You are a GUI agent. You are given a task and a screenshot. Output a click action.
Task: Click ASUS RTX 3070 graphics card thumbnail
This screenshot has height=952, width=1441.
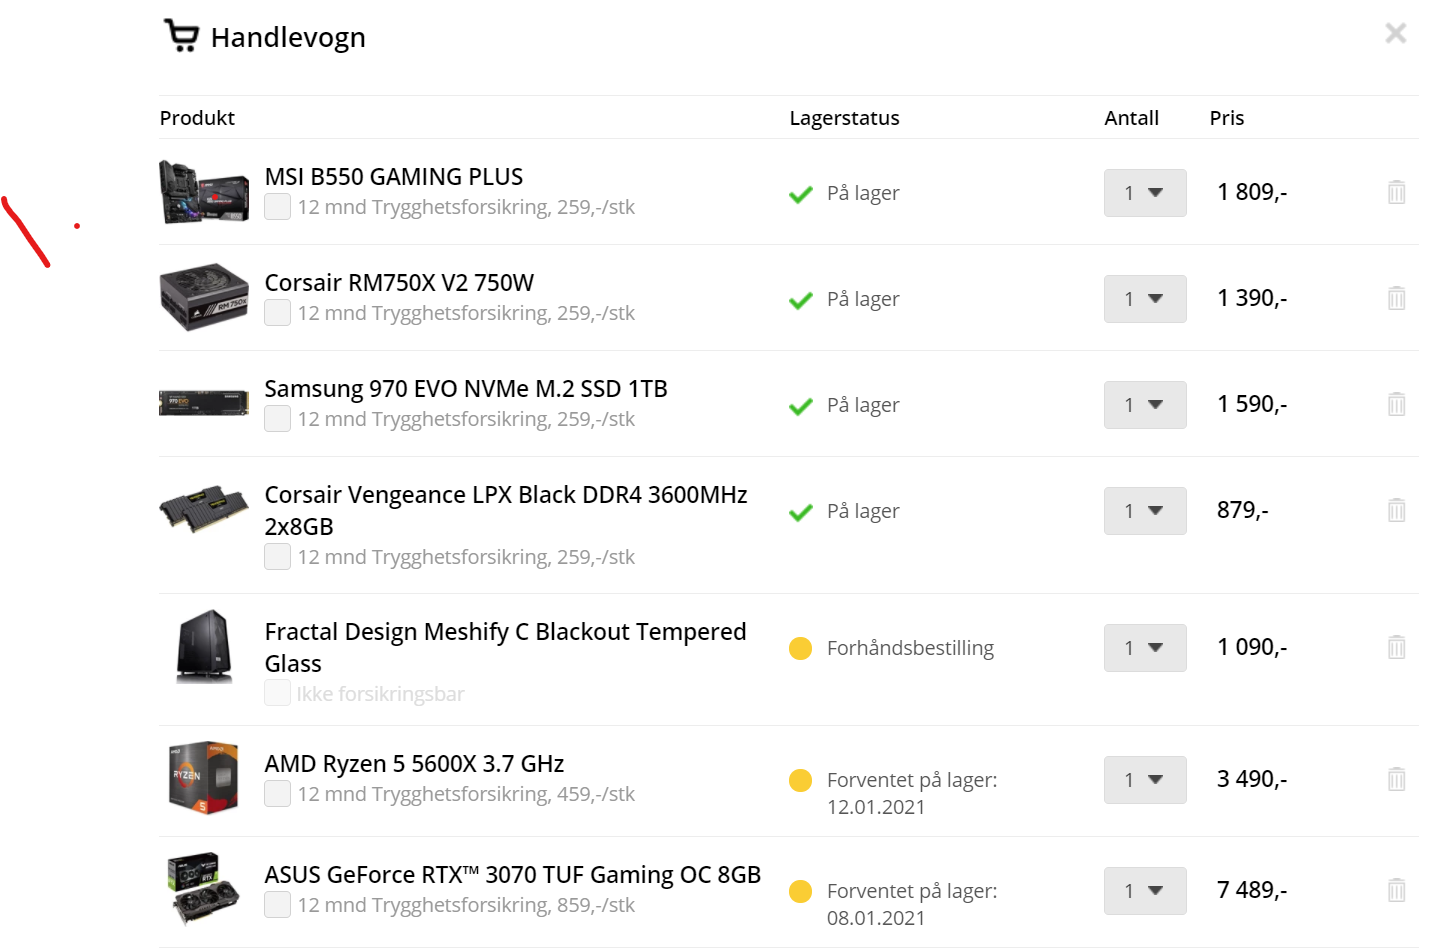point(204,889)
